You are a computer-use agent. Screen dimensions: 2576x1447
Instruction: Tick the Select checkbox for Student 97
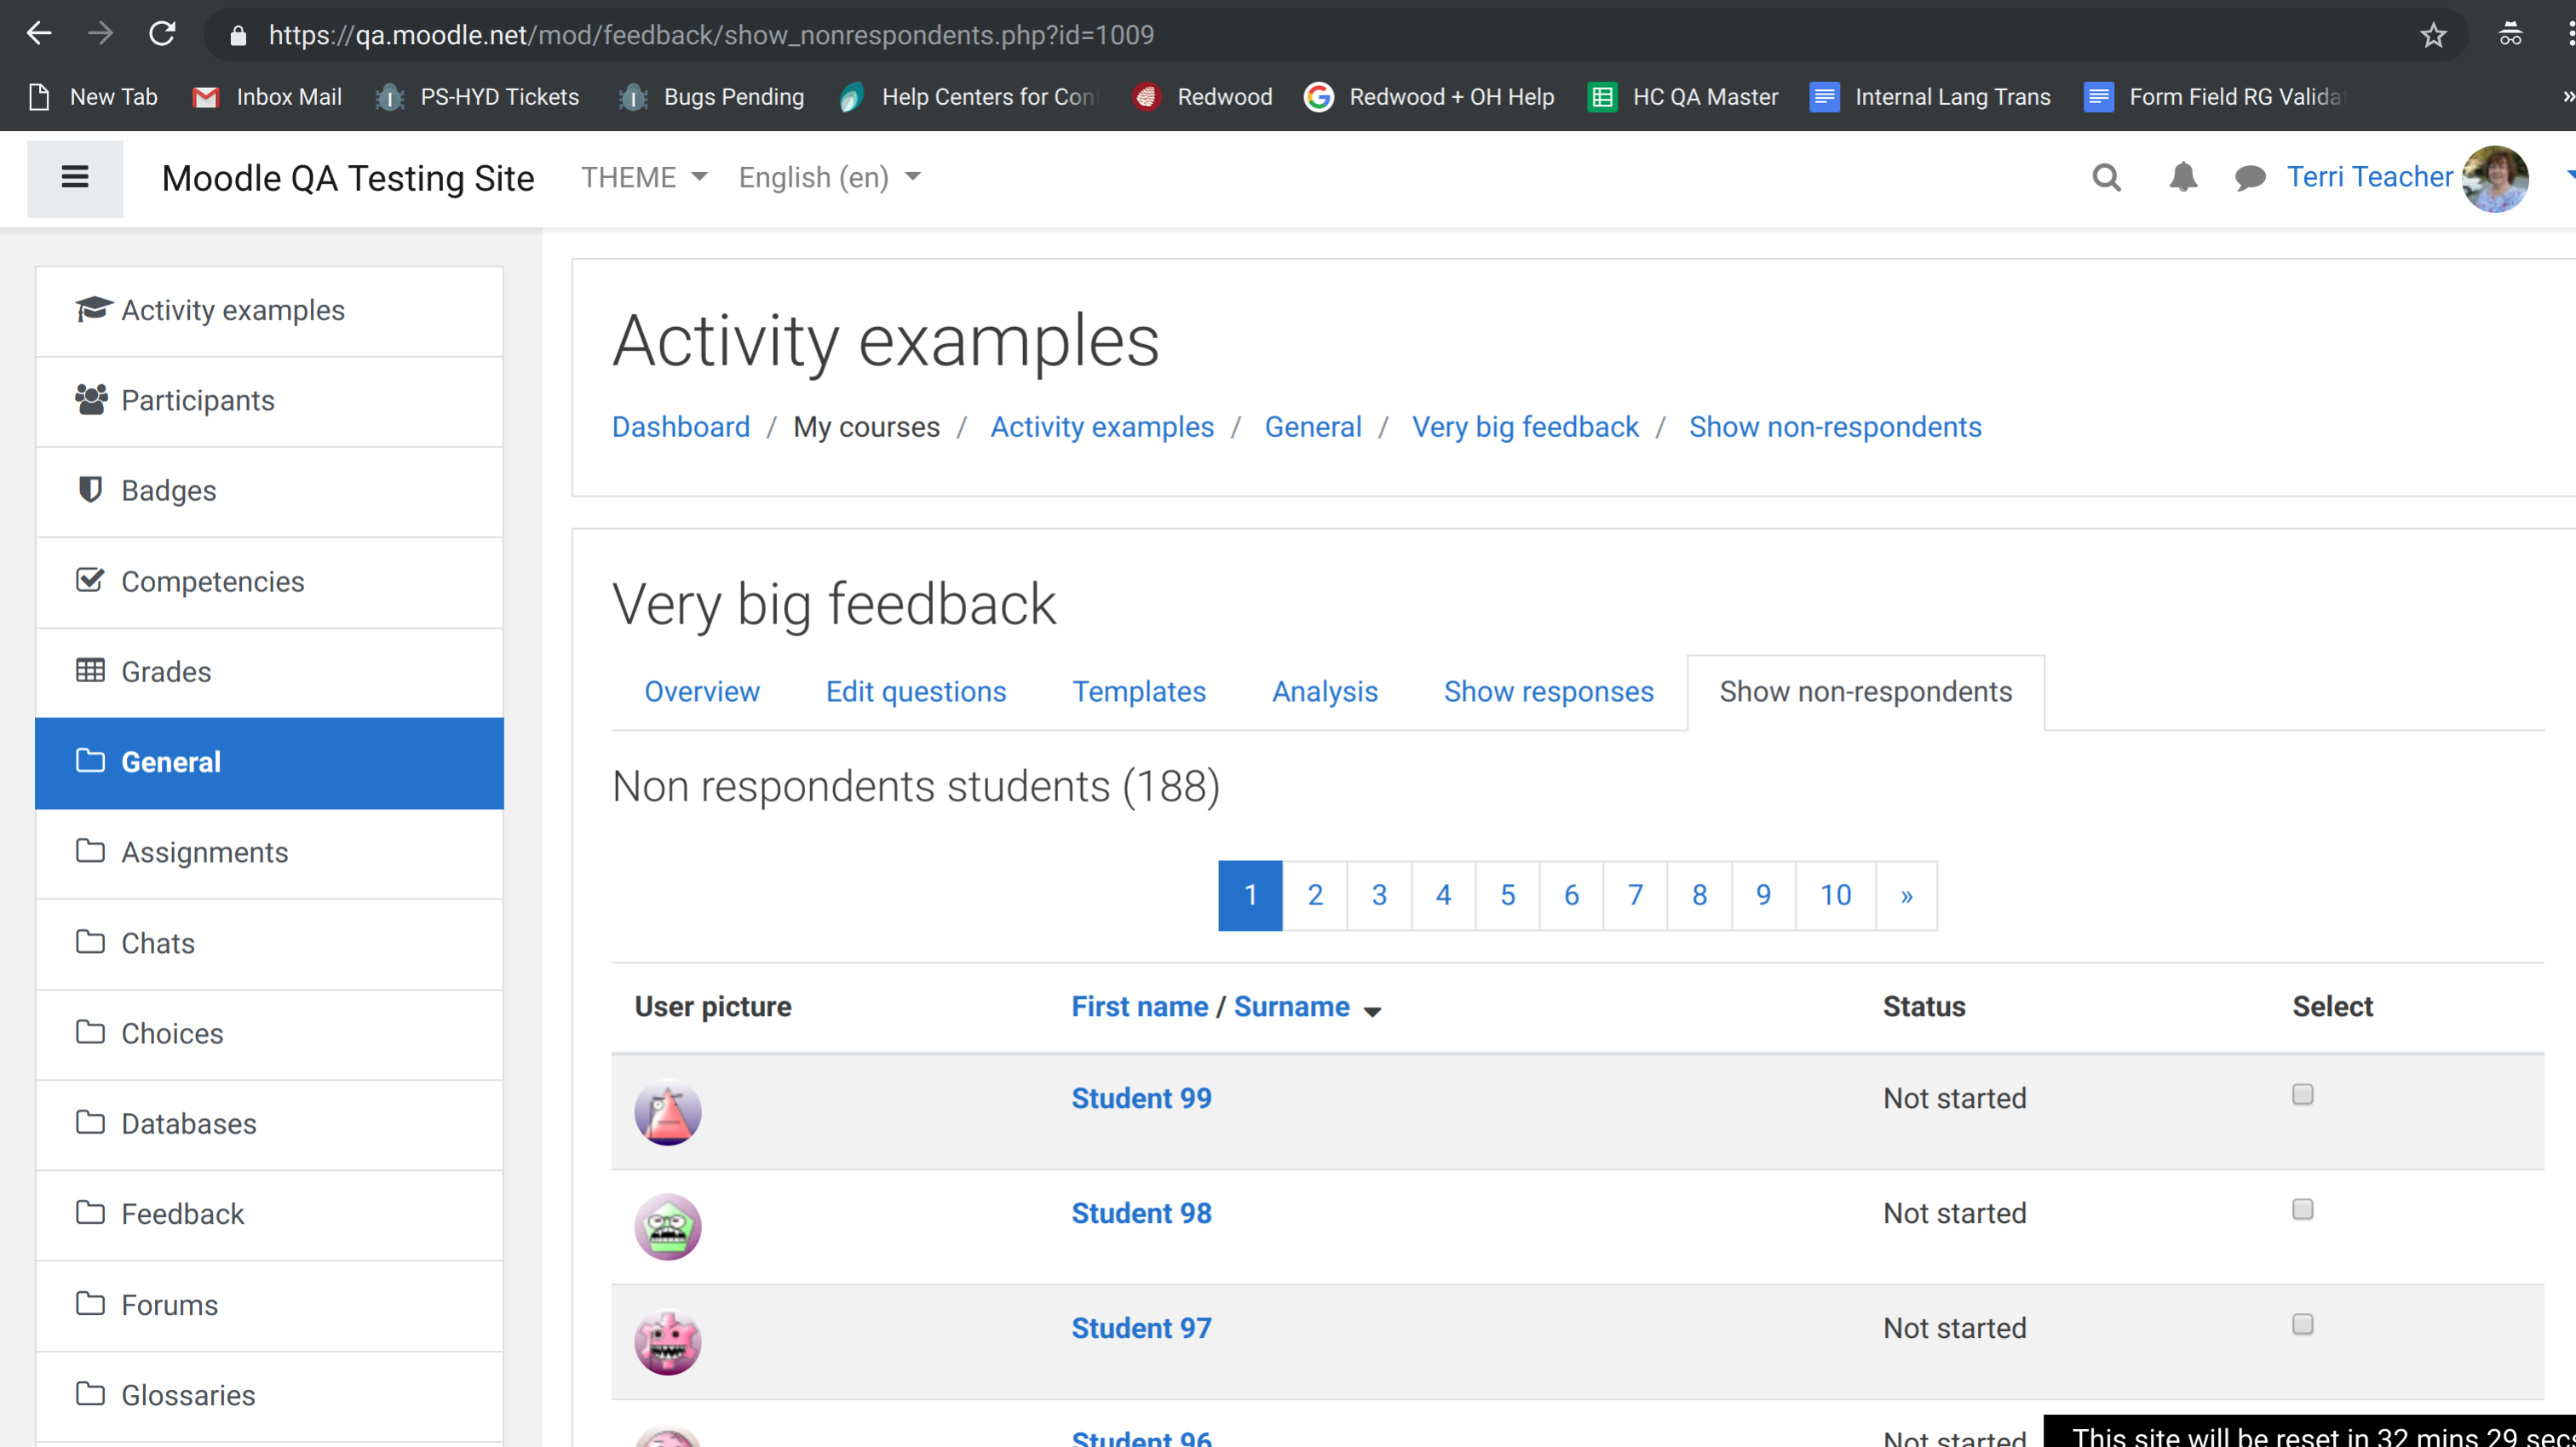tap(2302, 1325)
